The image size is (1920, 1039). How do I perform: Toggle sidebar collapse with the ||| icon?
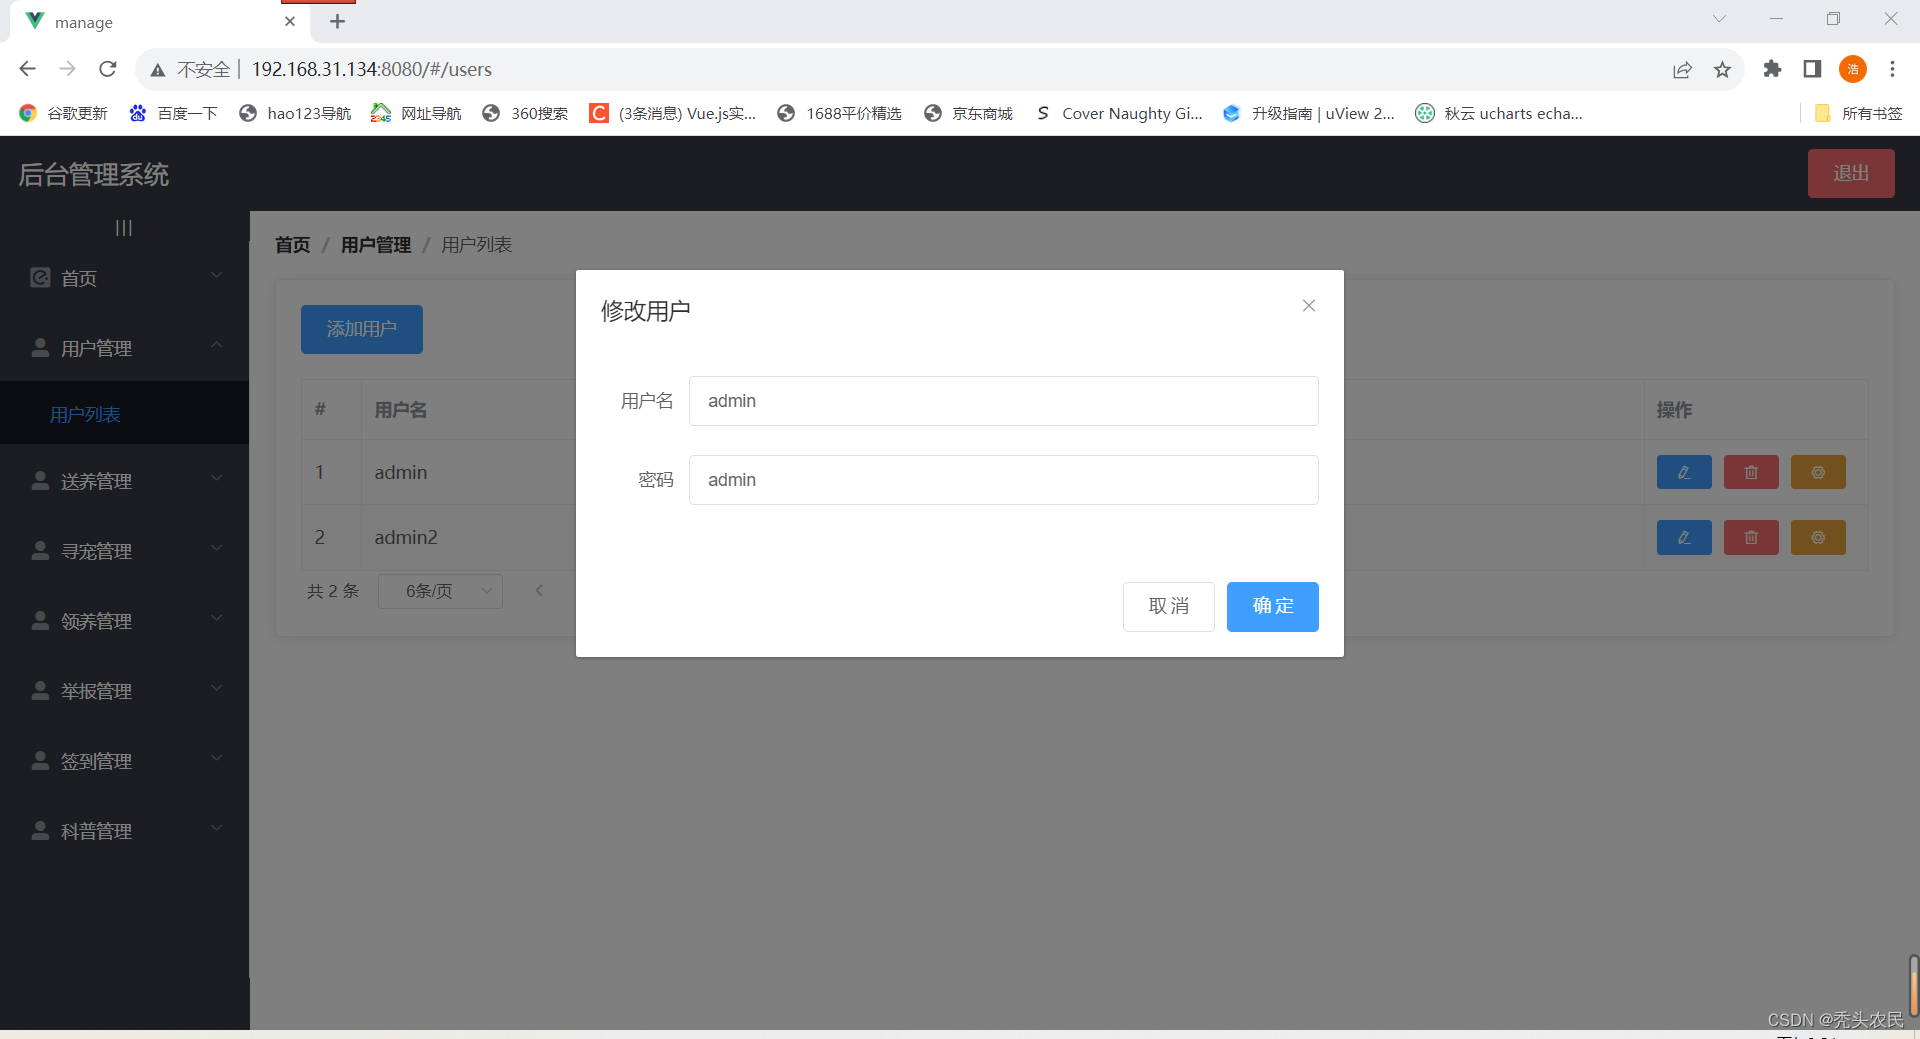coord(124,228)
